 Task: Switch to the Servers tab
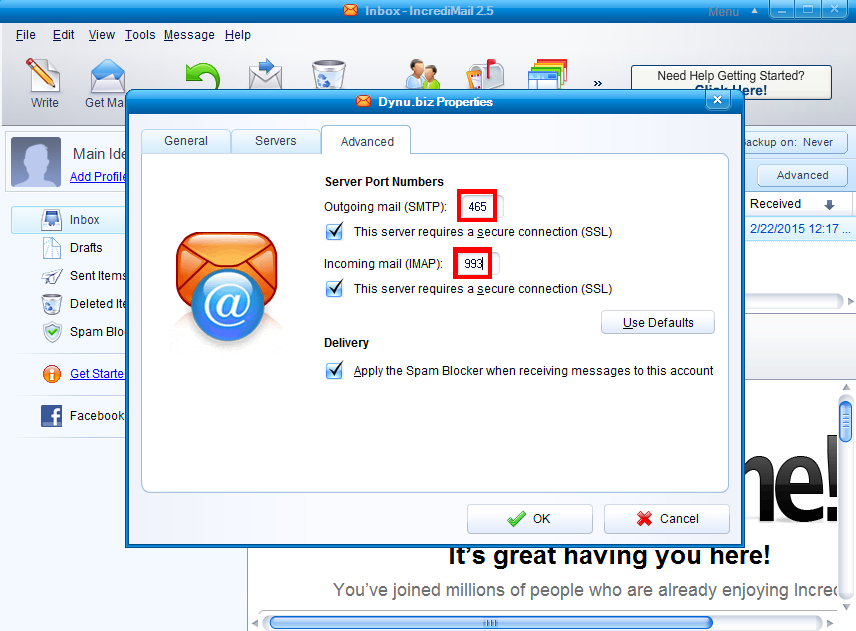[x=276, y=141]
